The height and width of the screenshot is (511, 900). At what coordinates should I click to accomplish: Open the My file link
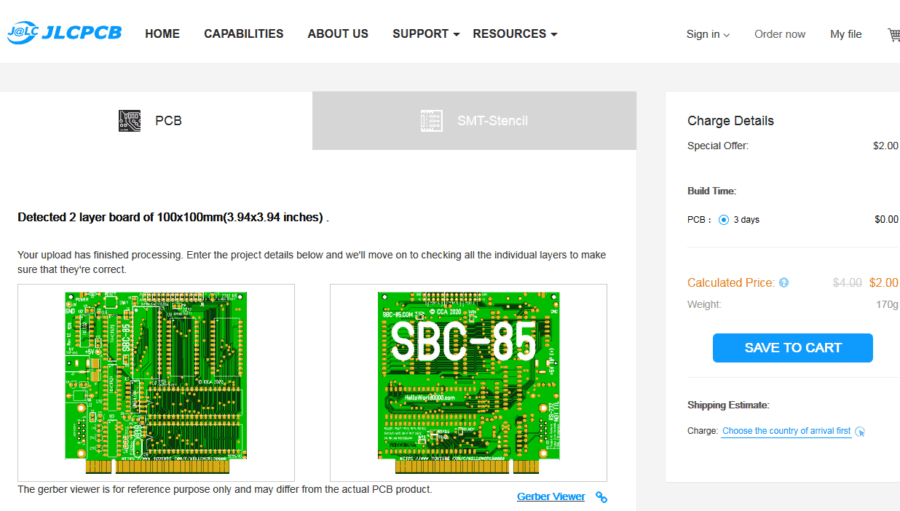(x=845, y=34)
